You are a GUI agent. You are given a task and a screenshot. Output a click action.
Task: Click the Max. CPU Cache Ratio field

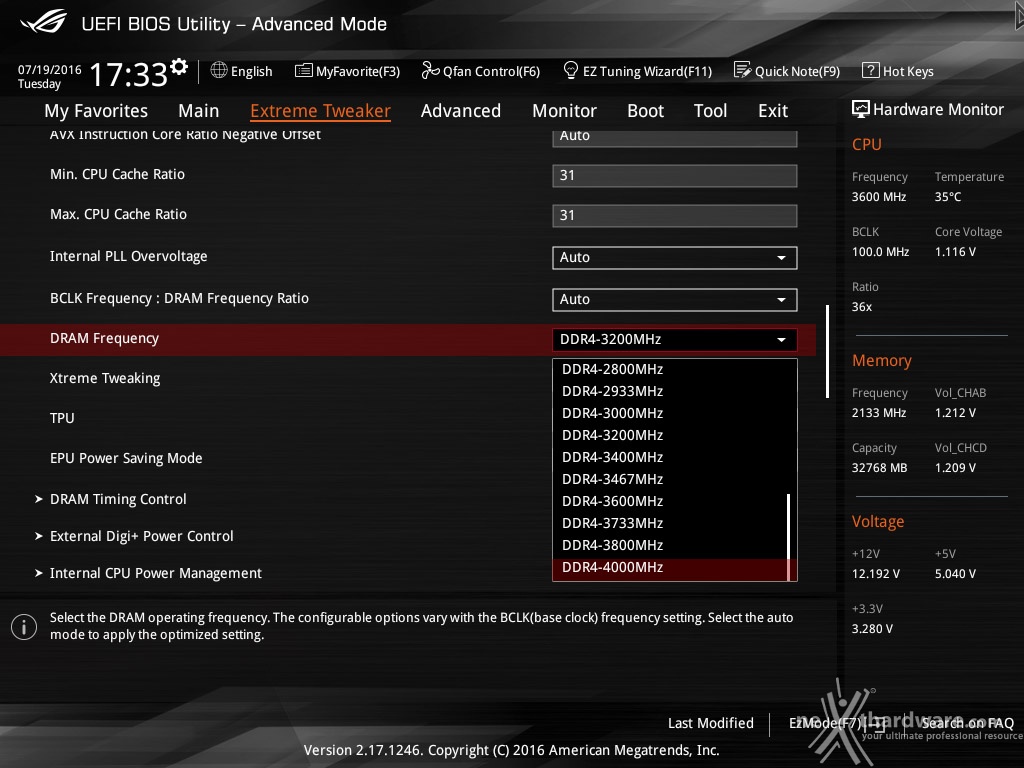pyautogui.click(x=675, y=216)
